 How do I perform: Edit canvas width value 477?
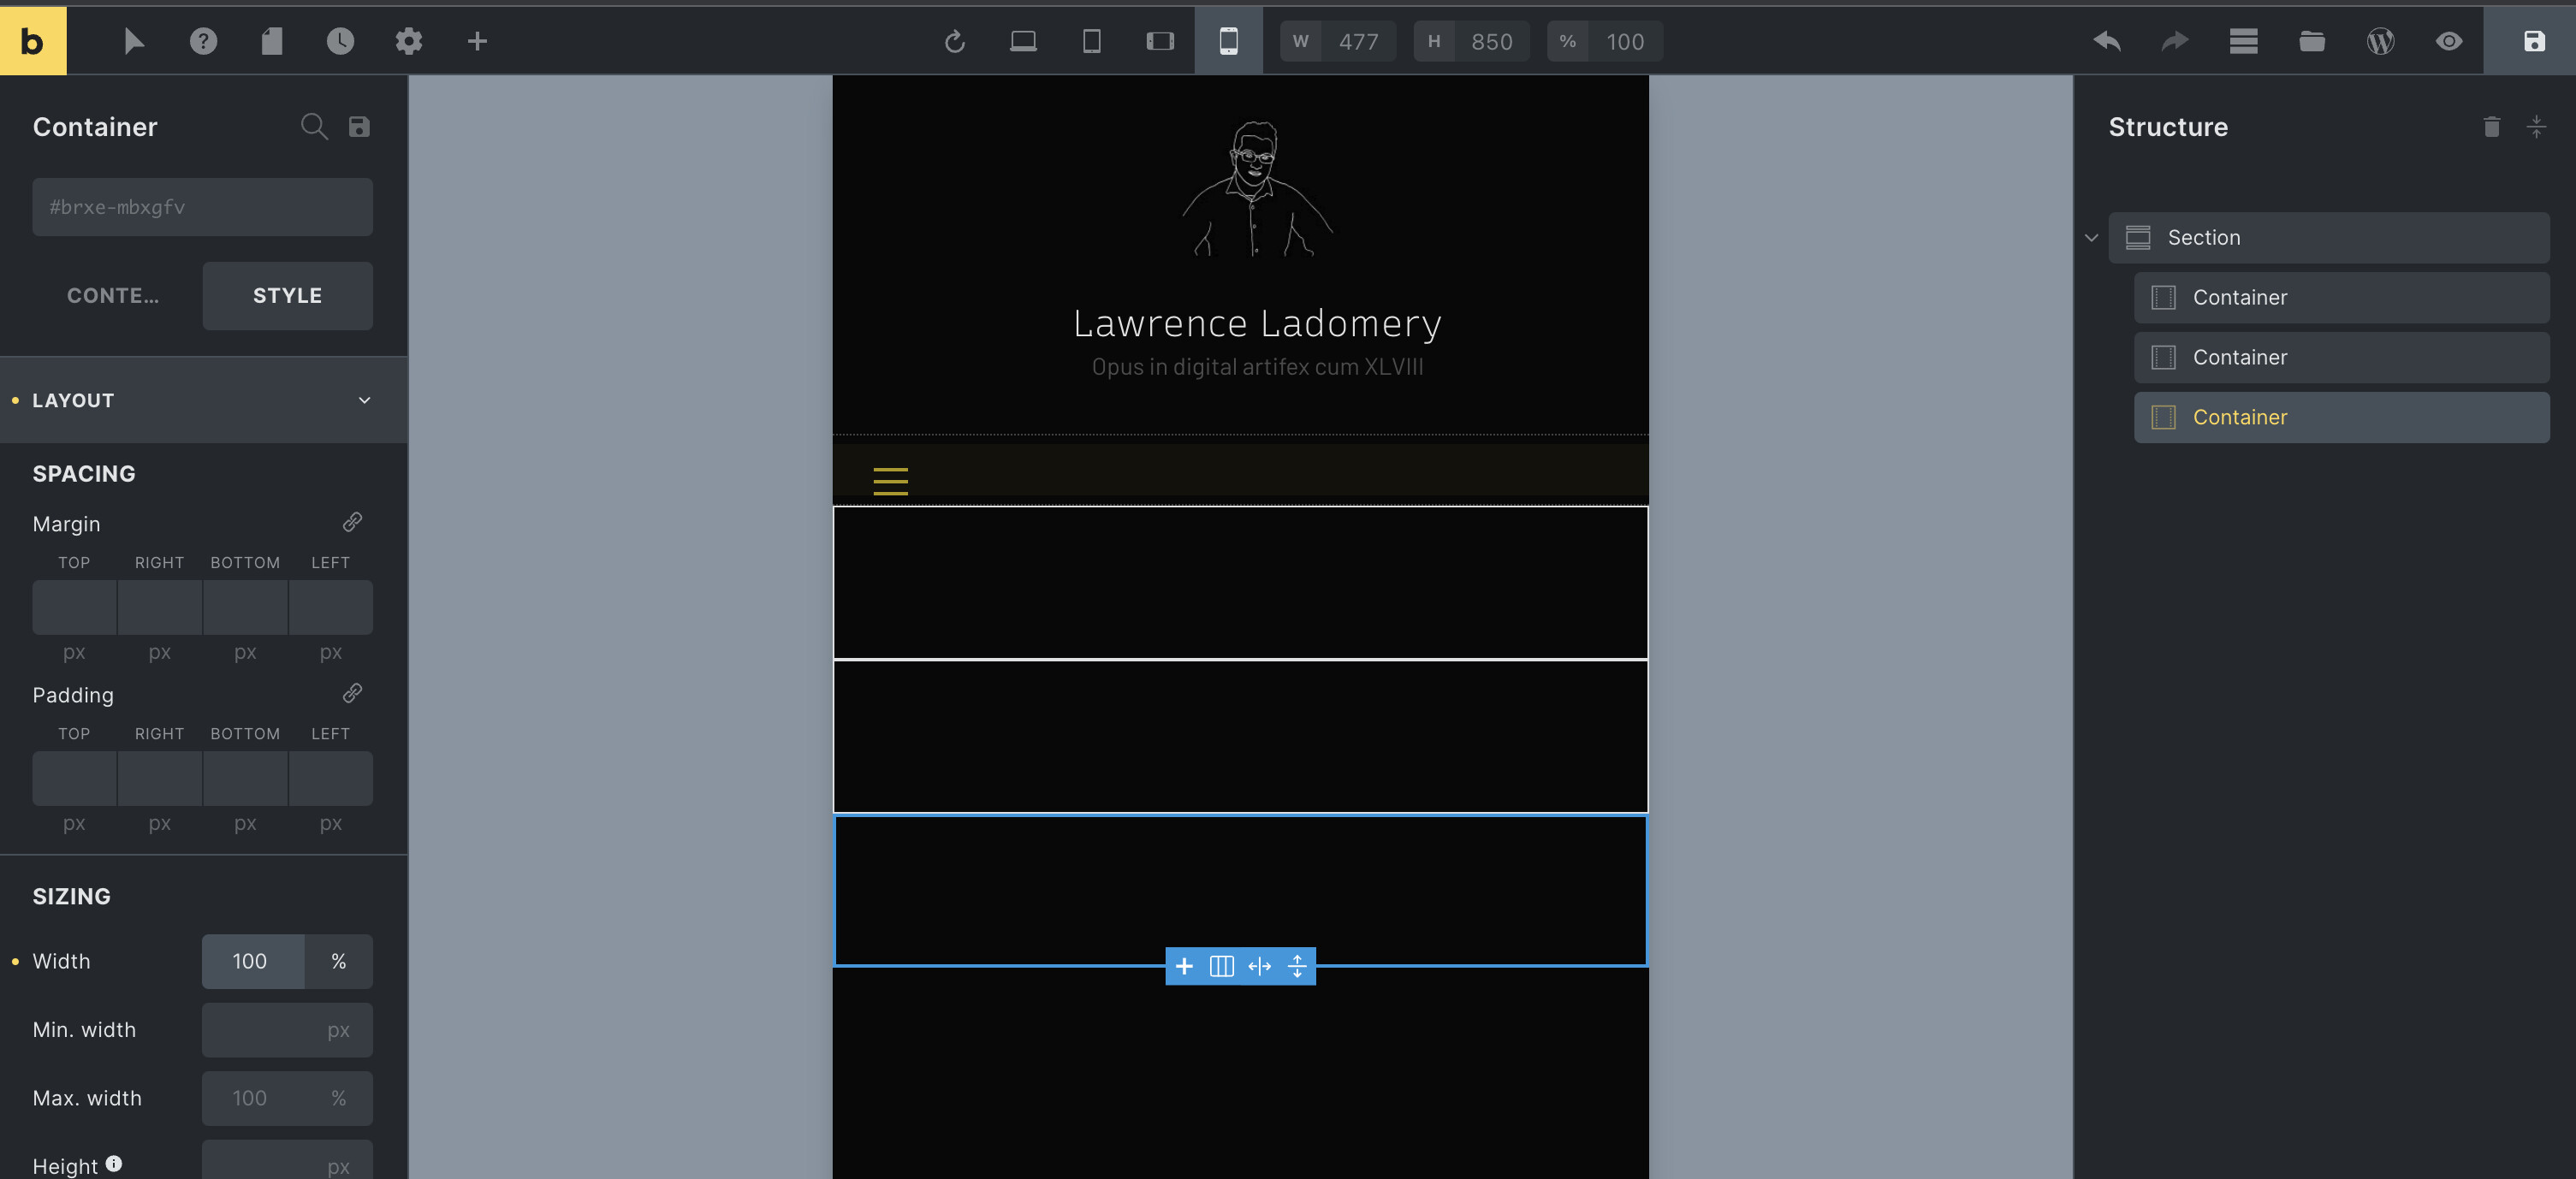[1359, 41]
